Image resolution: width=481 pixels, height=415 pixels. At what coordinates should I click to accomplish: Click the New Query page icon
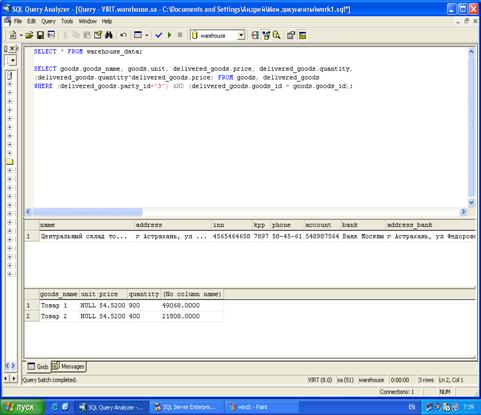tap(13, 35)
